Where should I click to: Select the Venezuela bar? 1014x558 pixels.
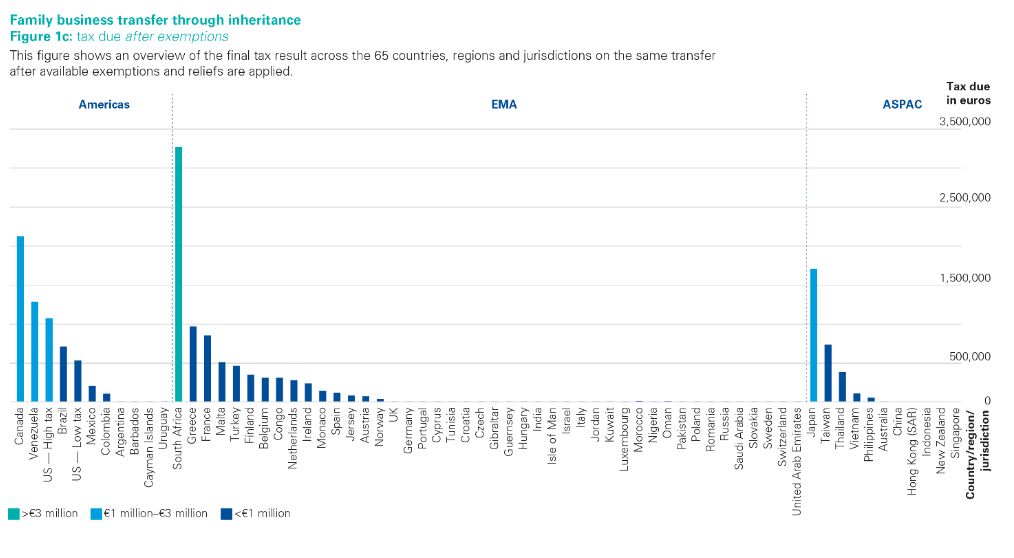(34, 351)
